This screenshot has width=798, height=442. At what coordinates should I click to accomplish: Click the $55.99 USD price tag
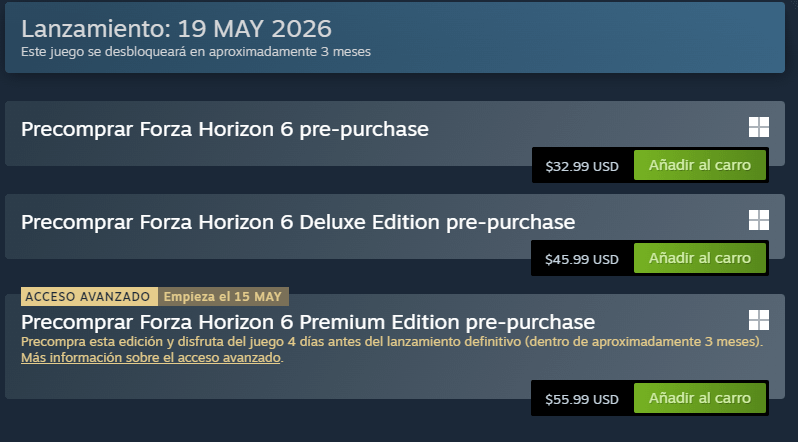[x=582, y=399]
